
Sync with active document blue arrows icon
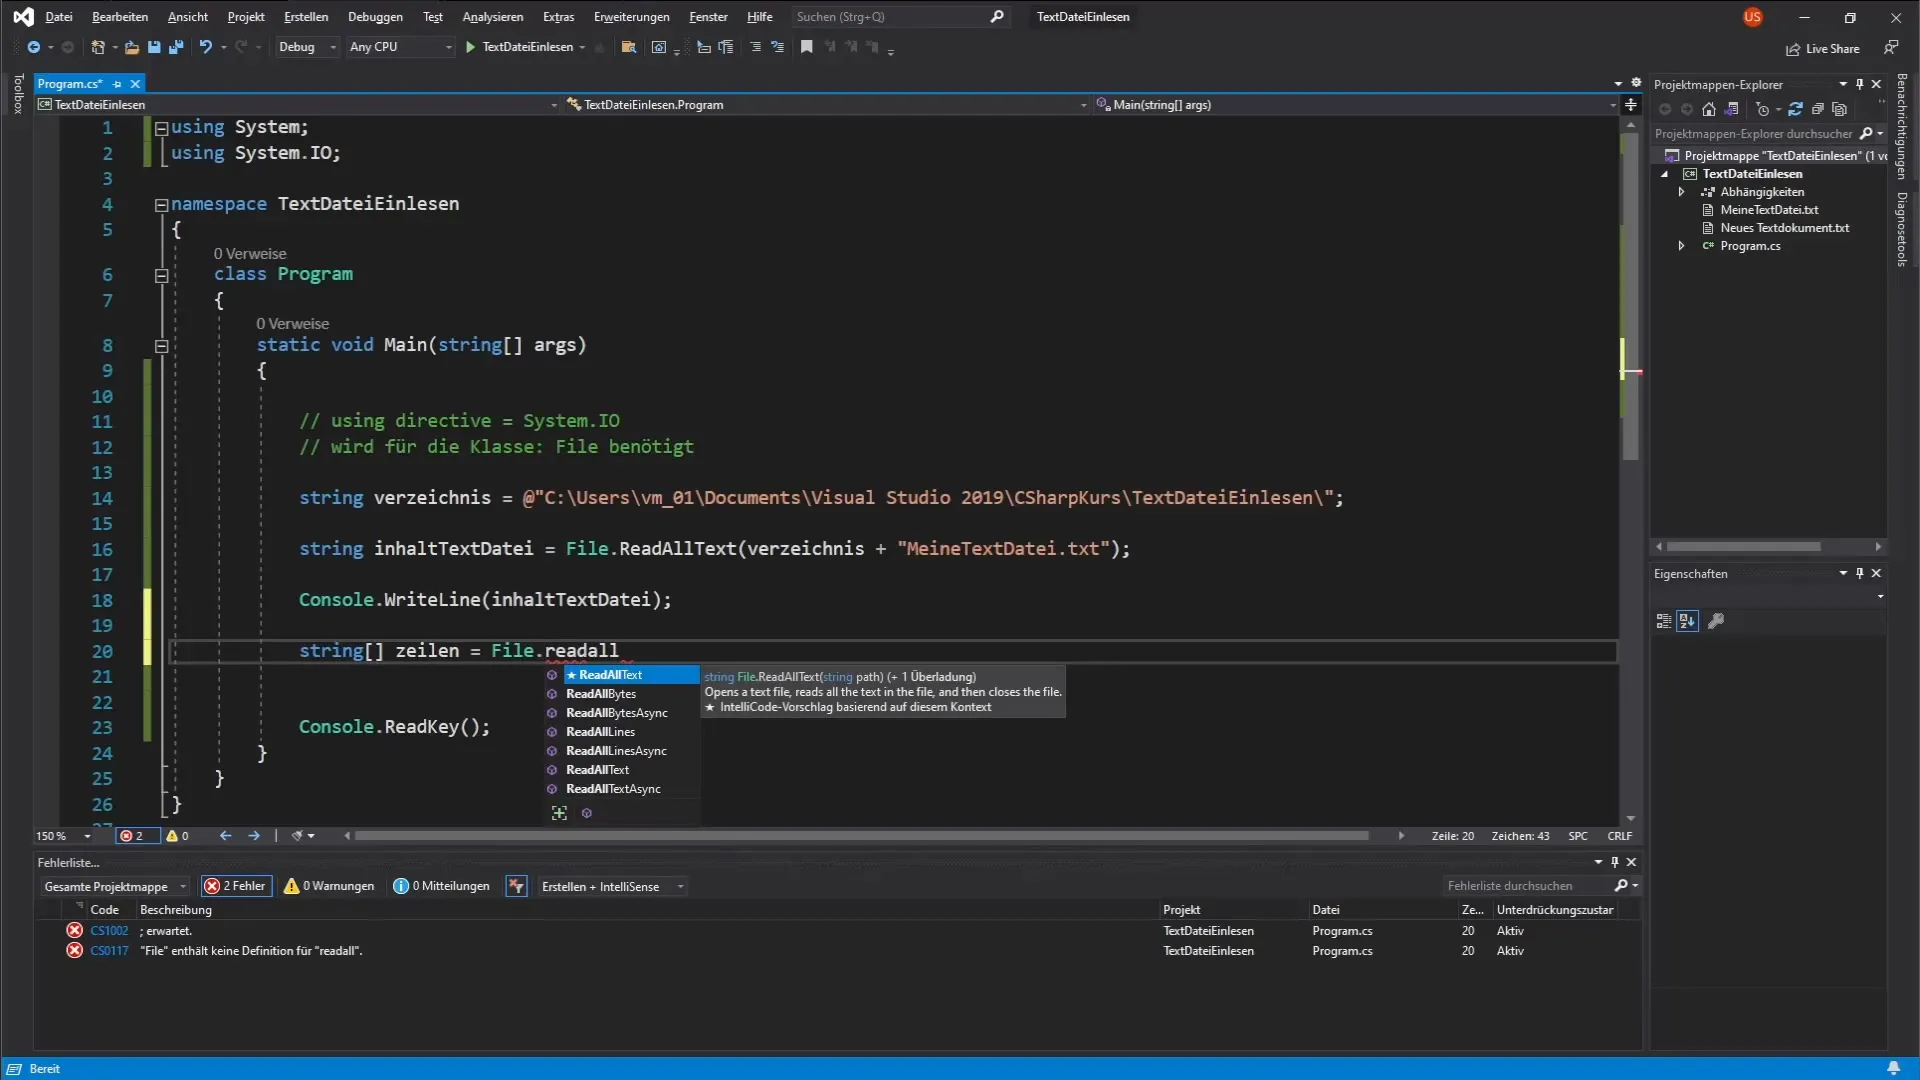click(1795, 109)
